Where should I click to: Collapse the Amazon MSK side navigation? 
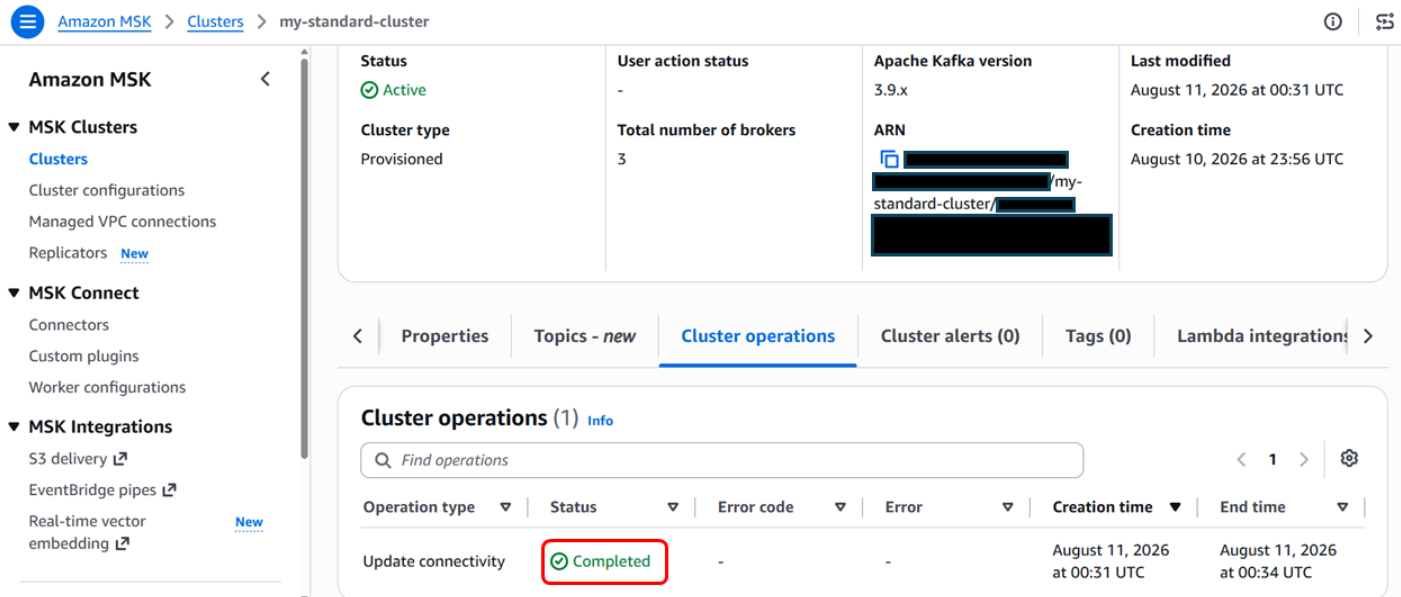[x=265, y=79]
